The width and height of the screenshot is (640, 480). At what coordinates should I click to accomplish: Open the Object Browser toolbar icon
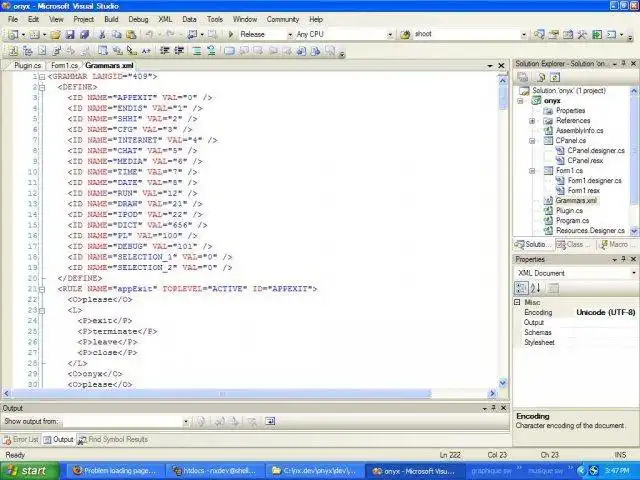click(568, 35)
